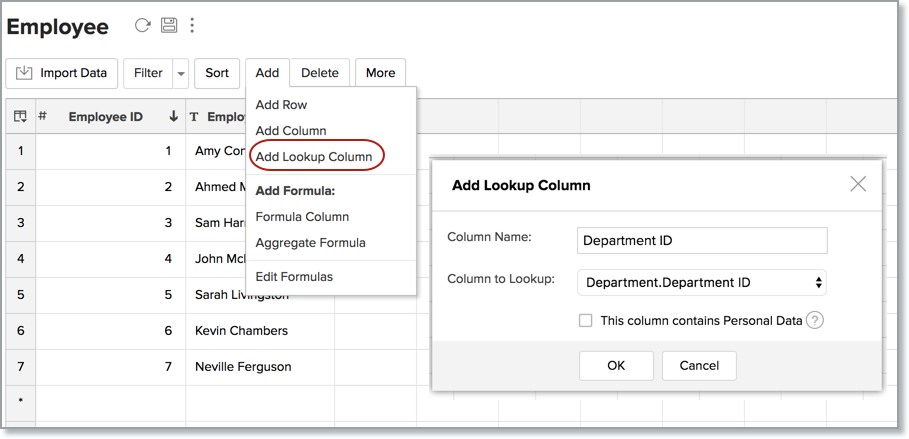Select Add Lookup Column menu item

(314, 156)
